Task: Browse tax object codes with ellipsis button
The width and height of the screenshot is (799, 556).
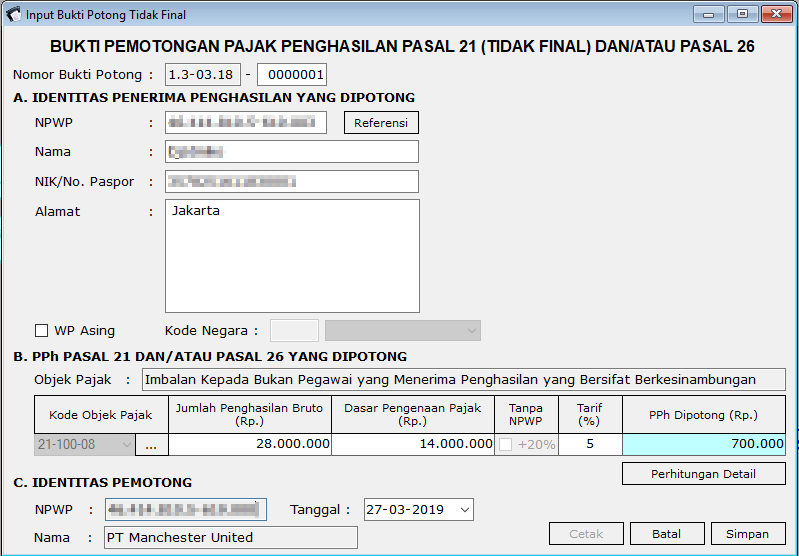Action: 151,445
